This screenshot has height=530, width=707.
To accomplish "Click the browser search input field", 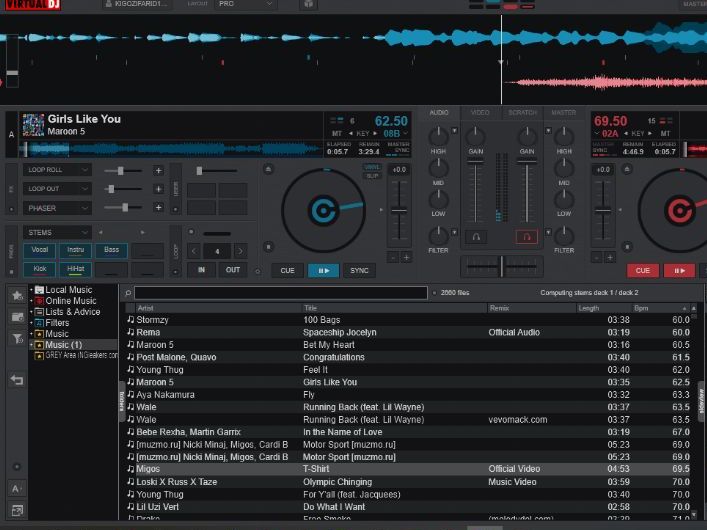I will point(281,293).
